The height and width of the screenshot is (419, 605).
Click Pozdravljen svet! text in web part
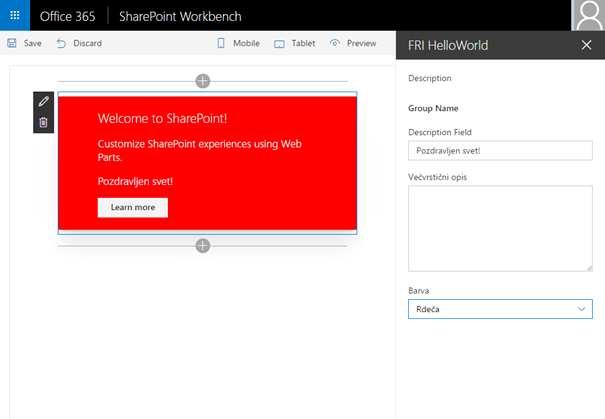[135, 181]
